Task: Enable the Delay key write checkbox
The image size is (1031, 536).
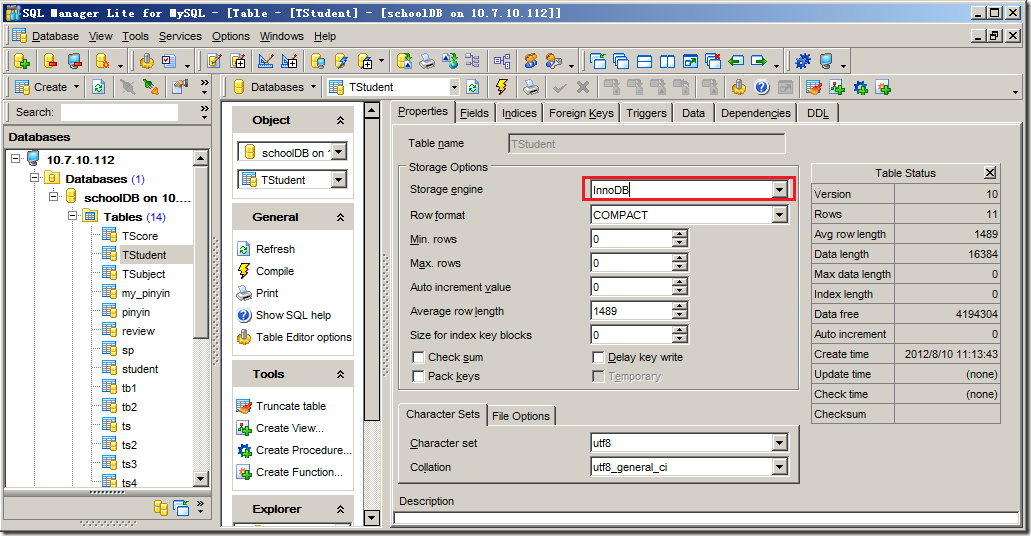Action: pyautogui.click(x=598, y=357)
